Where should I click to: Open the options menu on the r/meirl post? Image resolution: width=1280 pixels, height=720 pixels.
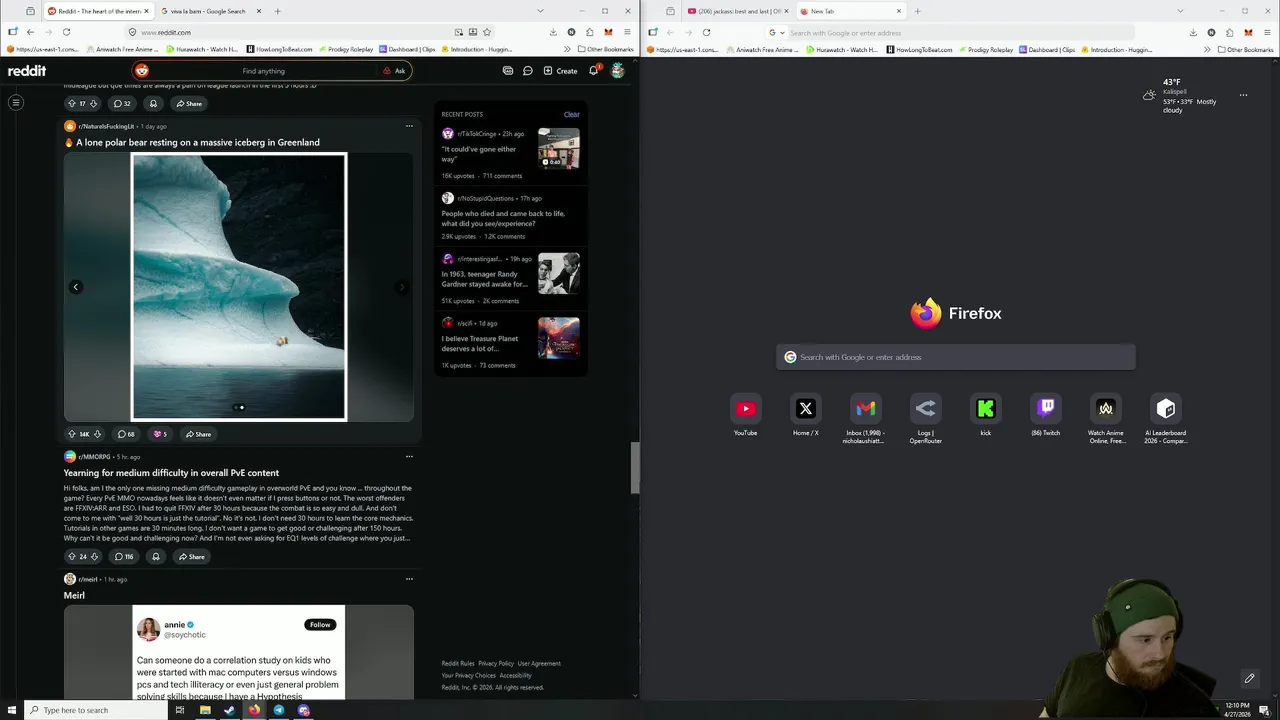409,579
